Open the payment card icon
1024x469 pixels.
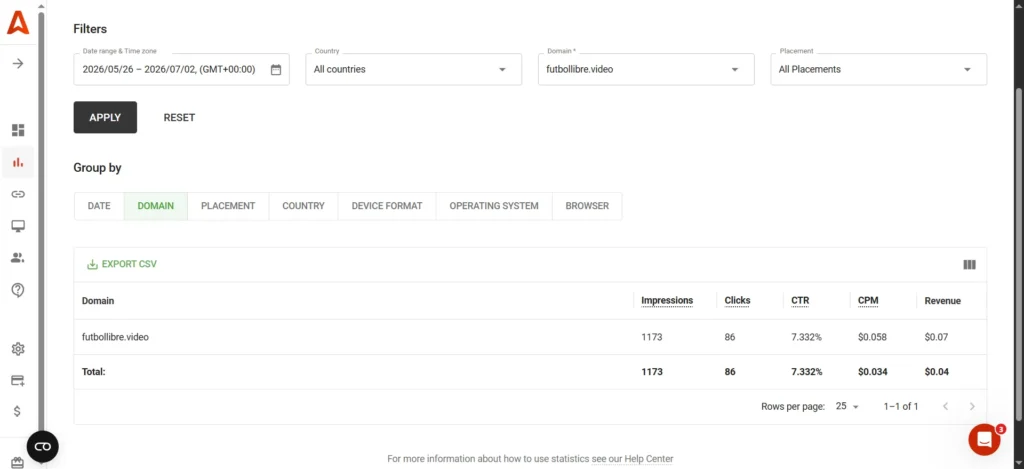pos(18,380)
